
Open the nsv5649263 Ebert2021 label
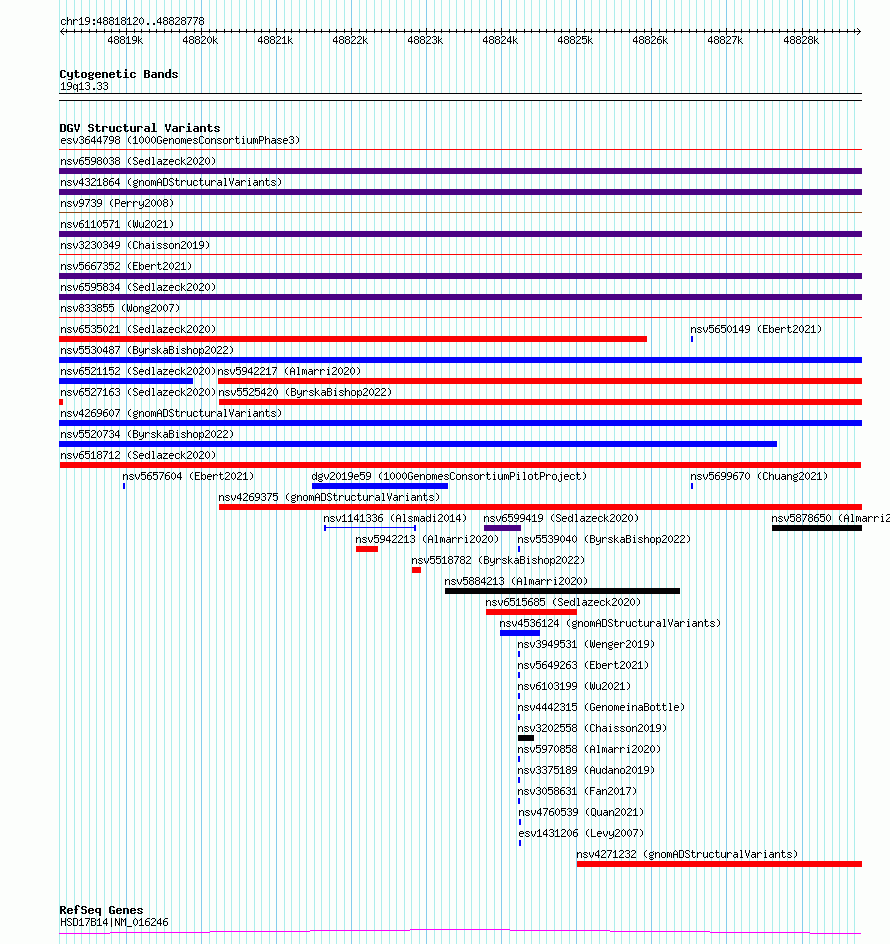[x=583, y=665]
